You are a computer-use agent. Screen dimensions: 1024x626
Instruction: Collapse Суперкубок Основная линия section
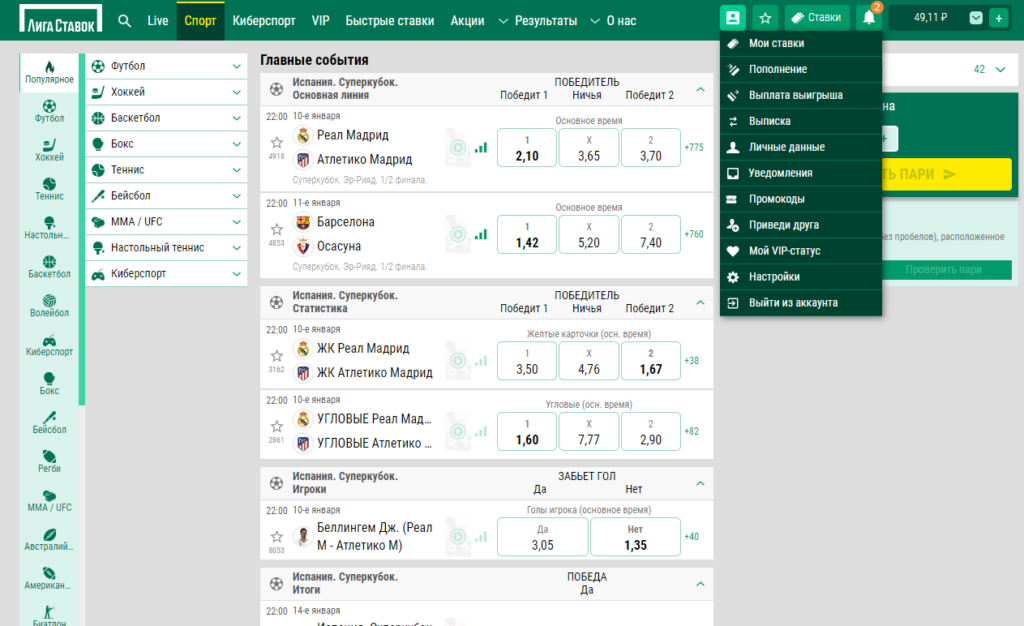click(x=700, y=89)
